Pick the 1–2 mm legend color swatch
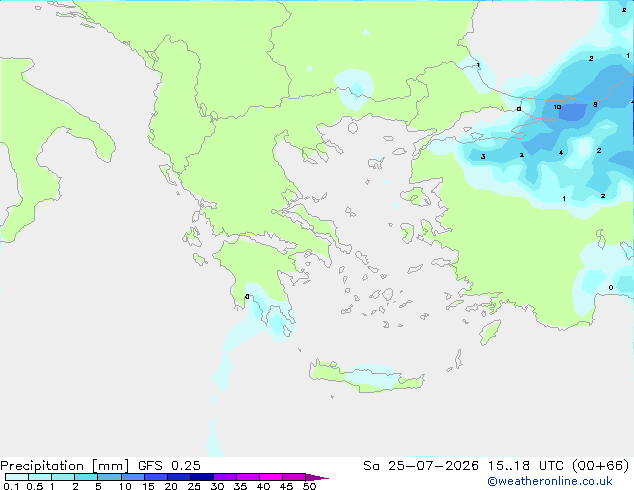Screen dimensions: 634x490 point(63,477)
